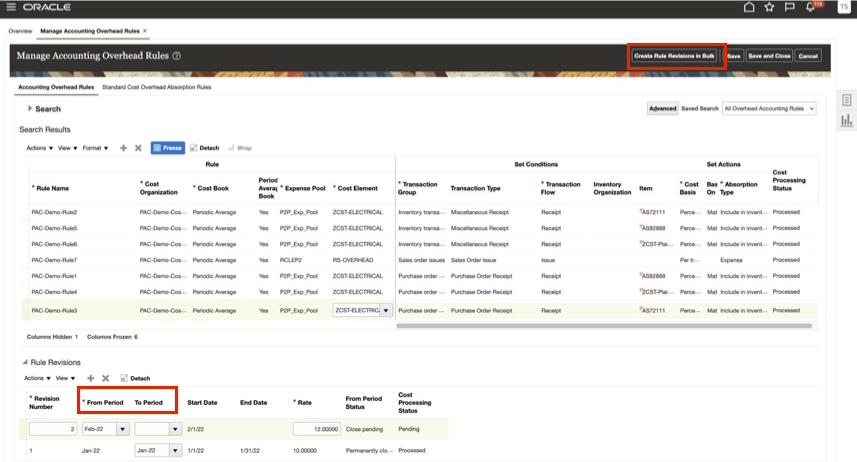Select Standard Cost Overhead Absorption Rules tab
Screen dimensions: 857x462
point(156,87)
